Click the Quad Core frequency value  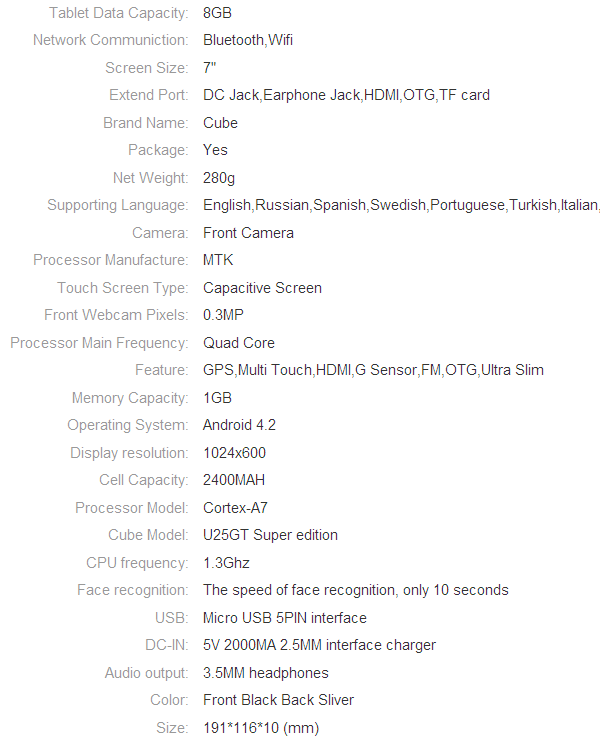[239, 343]
